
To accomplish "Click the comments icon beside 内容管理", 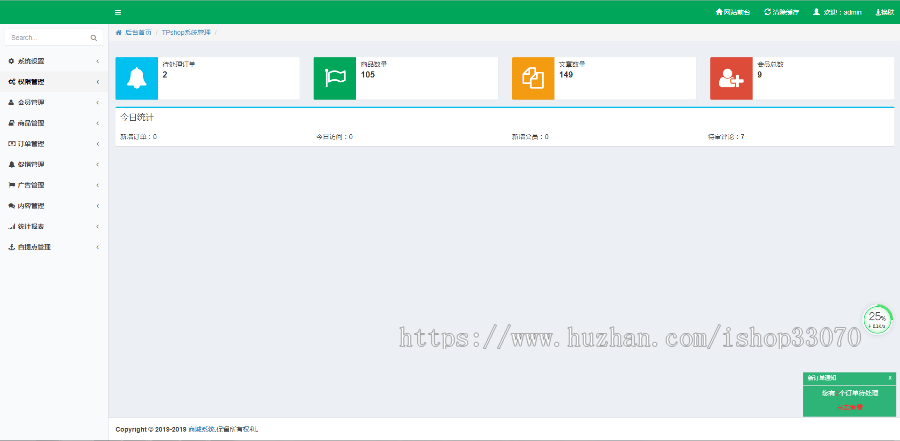I will [x=11, y=206].
